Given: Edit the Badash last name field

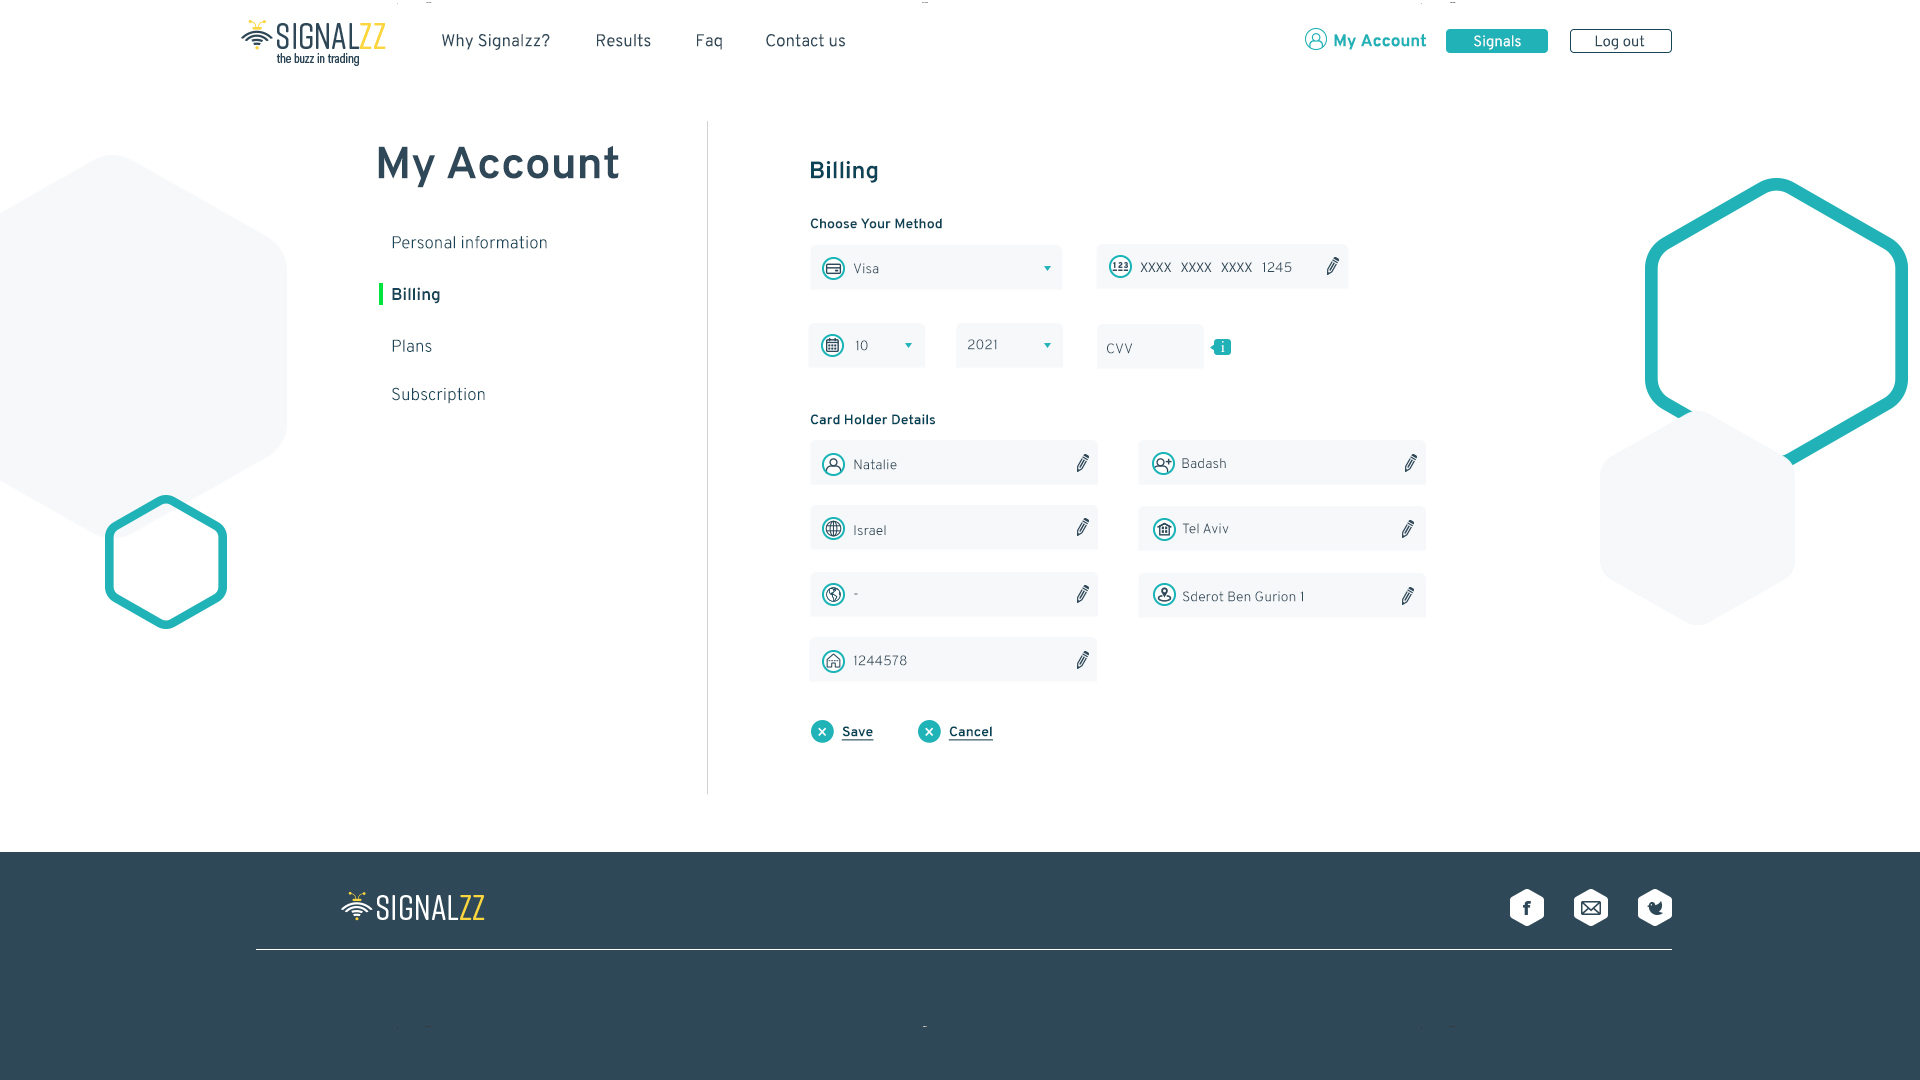Looking at the screenshot, I should (x=1410, y=463).
